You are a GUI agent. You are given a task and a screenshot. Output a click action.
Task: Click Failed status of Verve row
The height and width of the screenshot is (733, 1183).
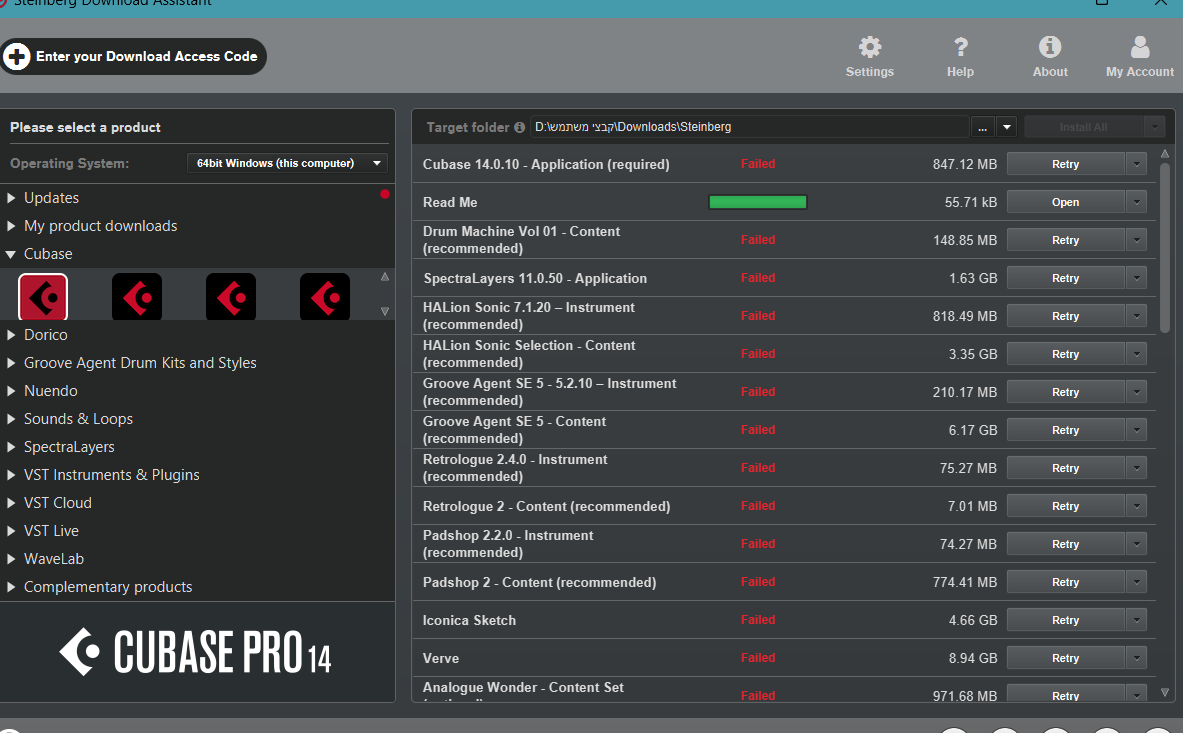(x=757, y=658)
